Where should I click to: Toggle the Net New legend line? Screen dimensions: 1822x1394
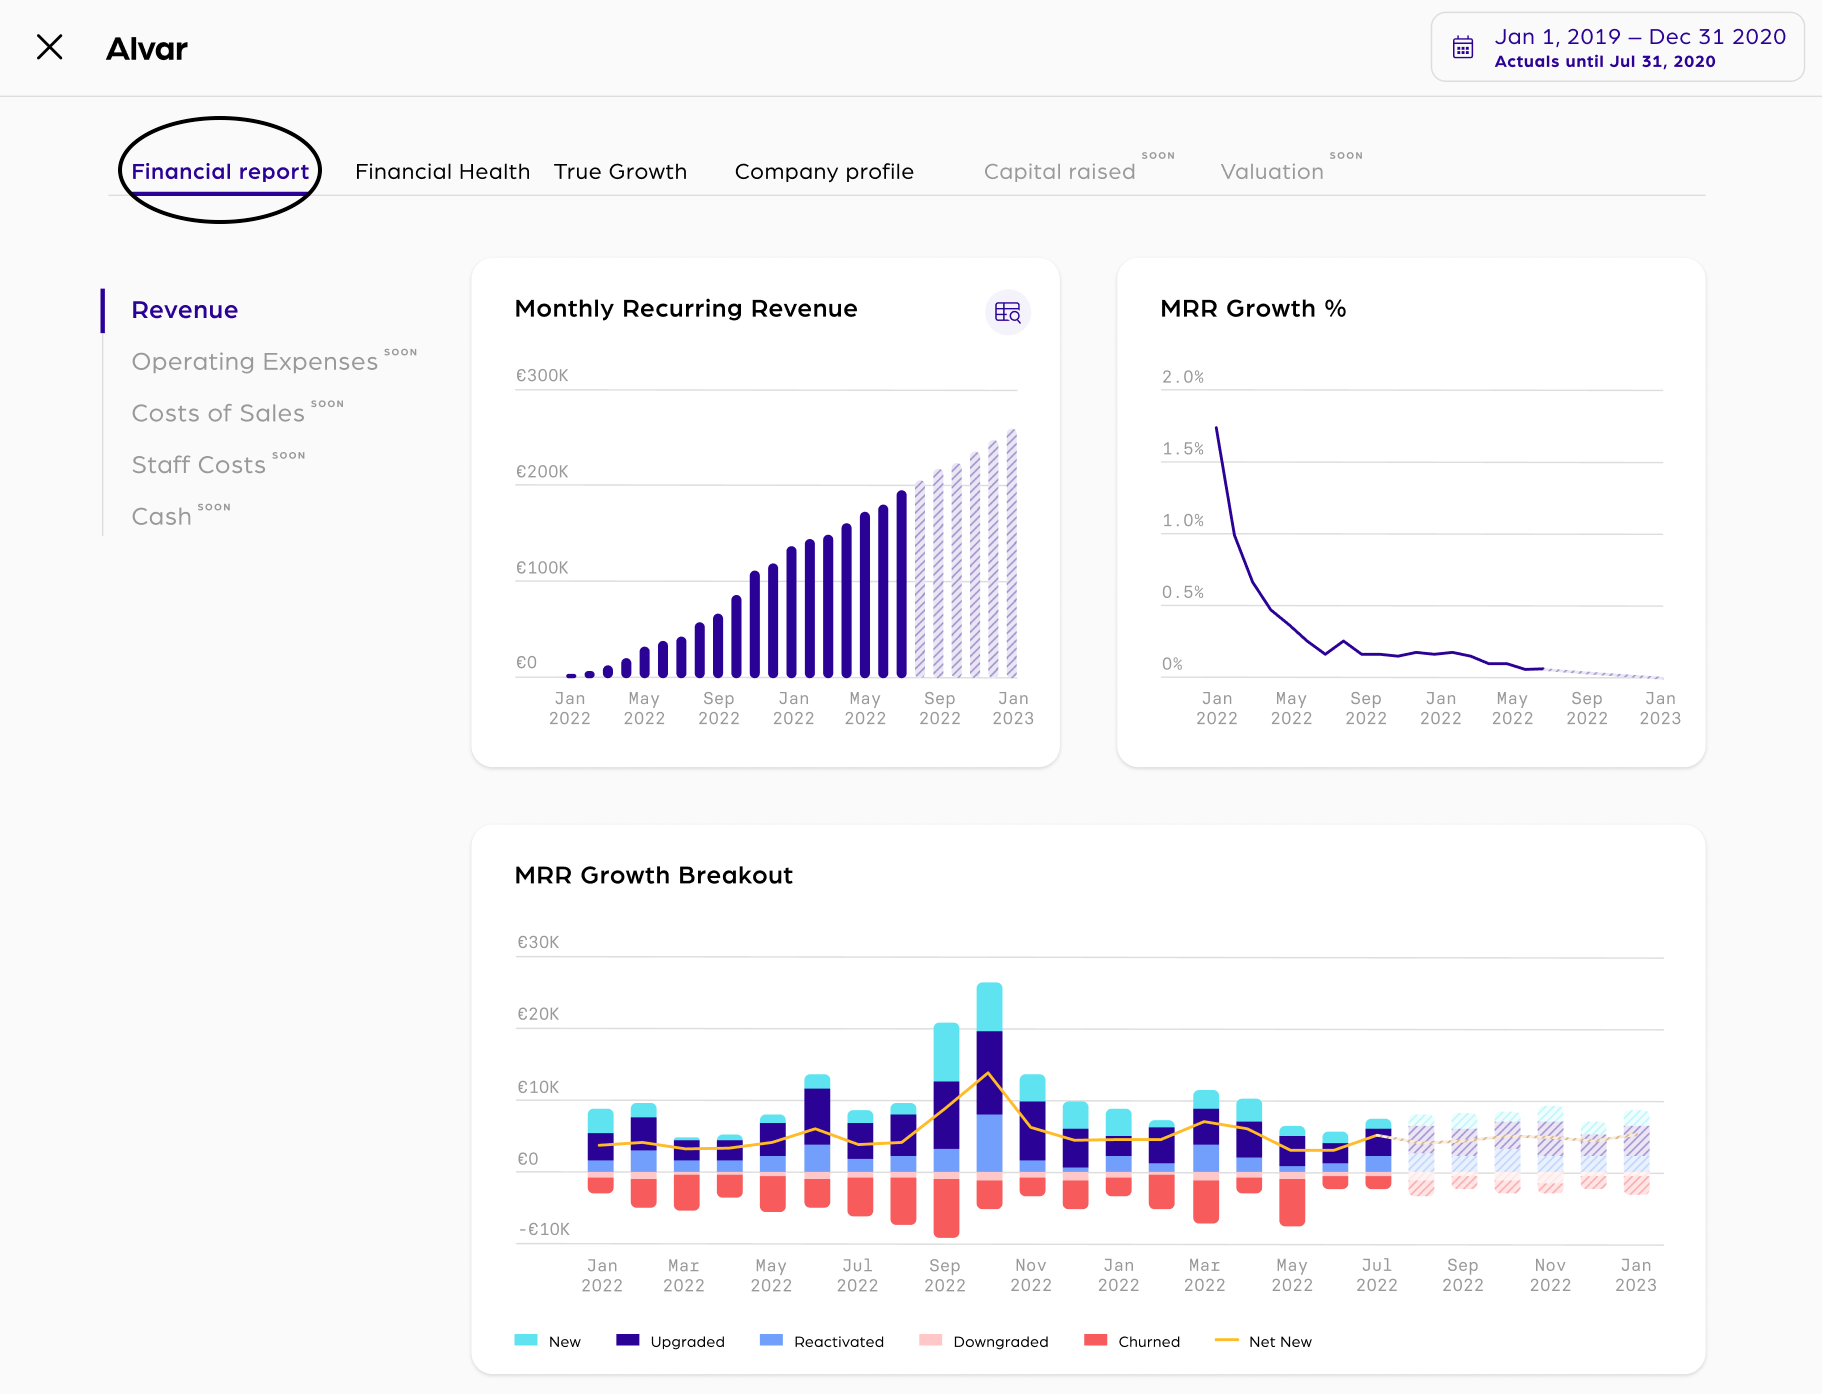[x=1227, y=1340]
